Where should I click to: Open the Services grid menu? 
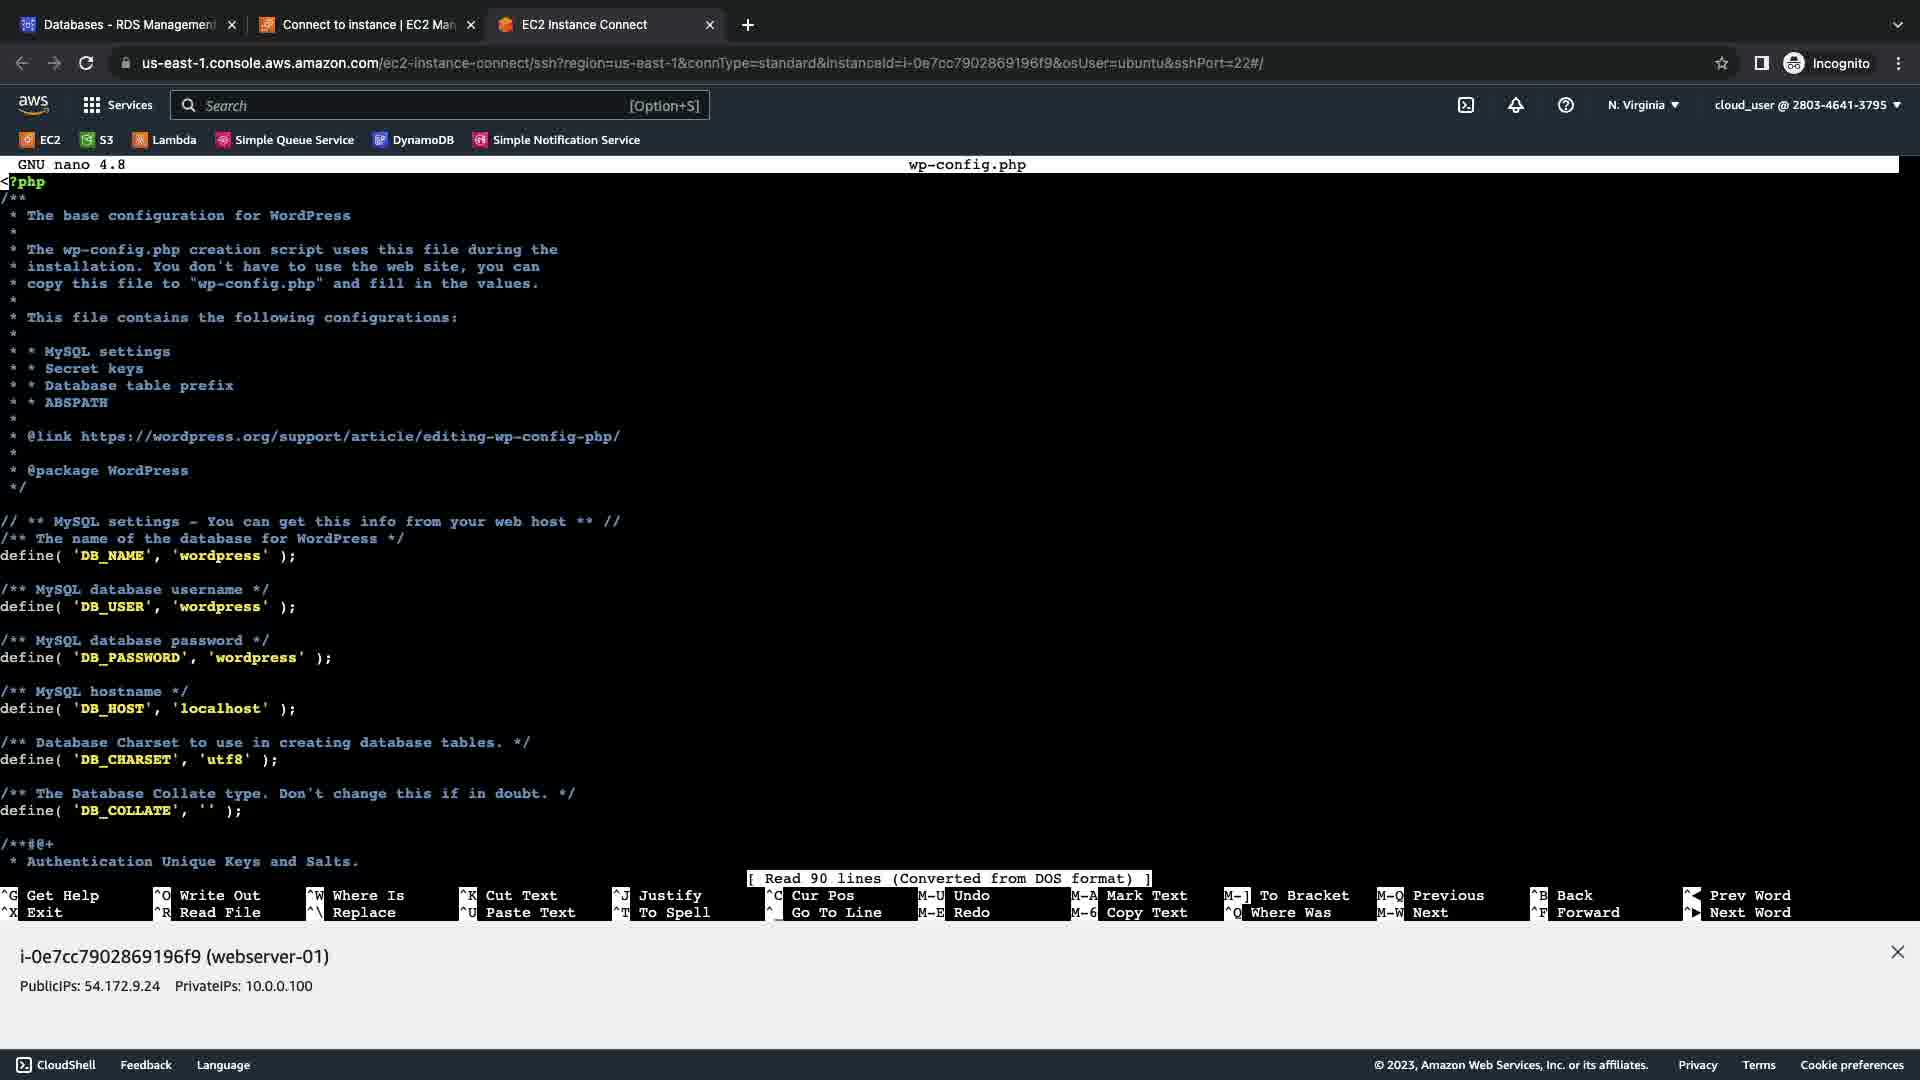[x=117, y=105]
